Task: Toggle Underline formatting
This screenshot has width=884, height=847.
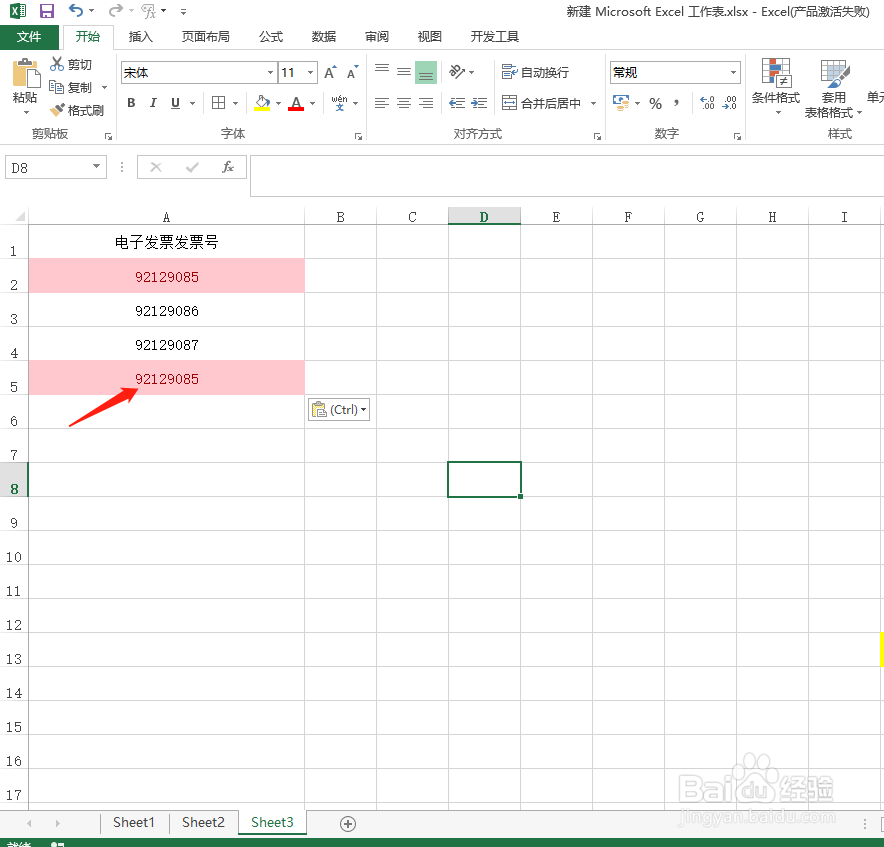Action: (175, 103)
